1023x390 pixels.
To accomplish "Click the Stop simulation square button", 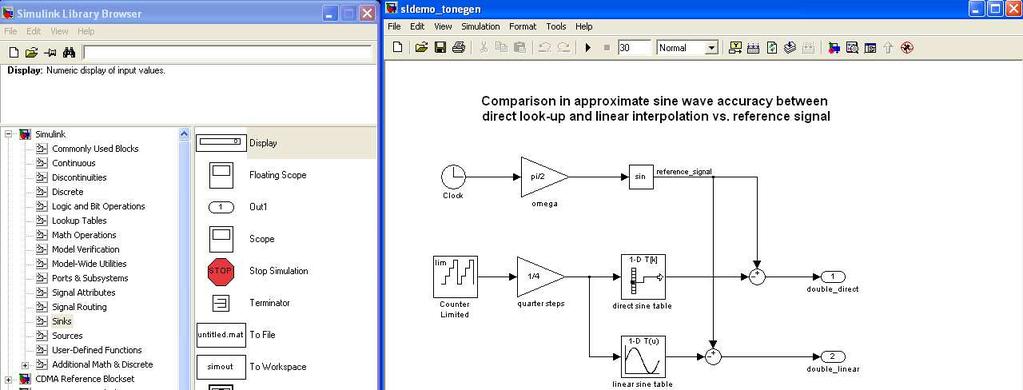I will click(606, 48).
